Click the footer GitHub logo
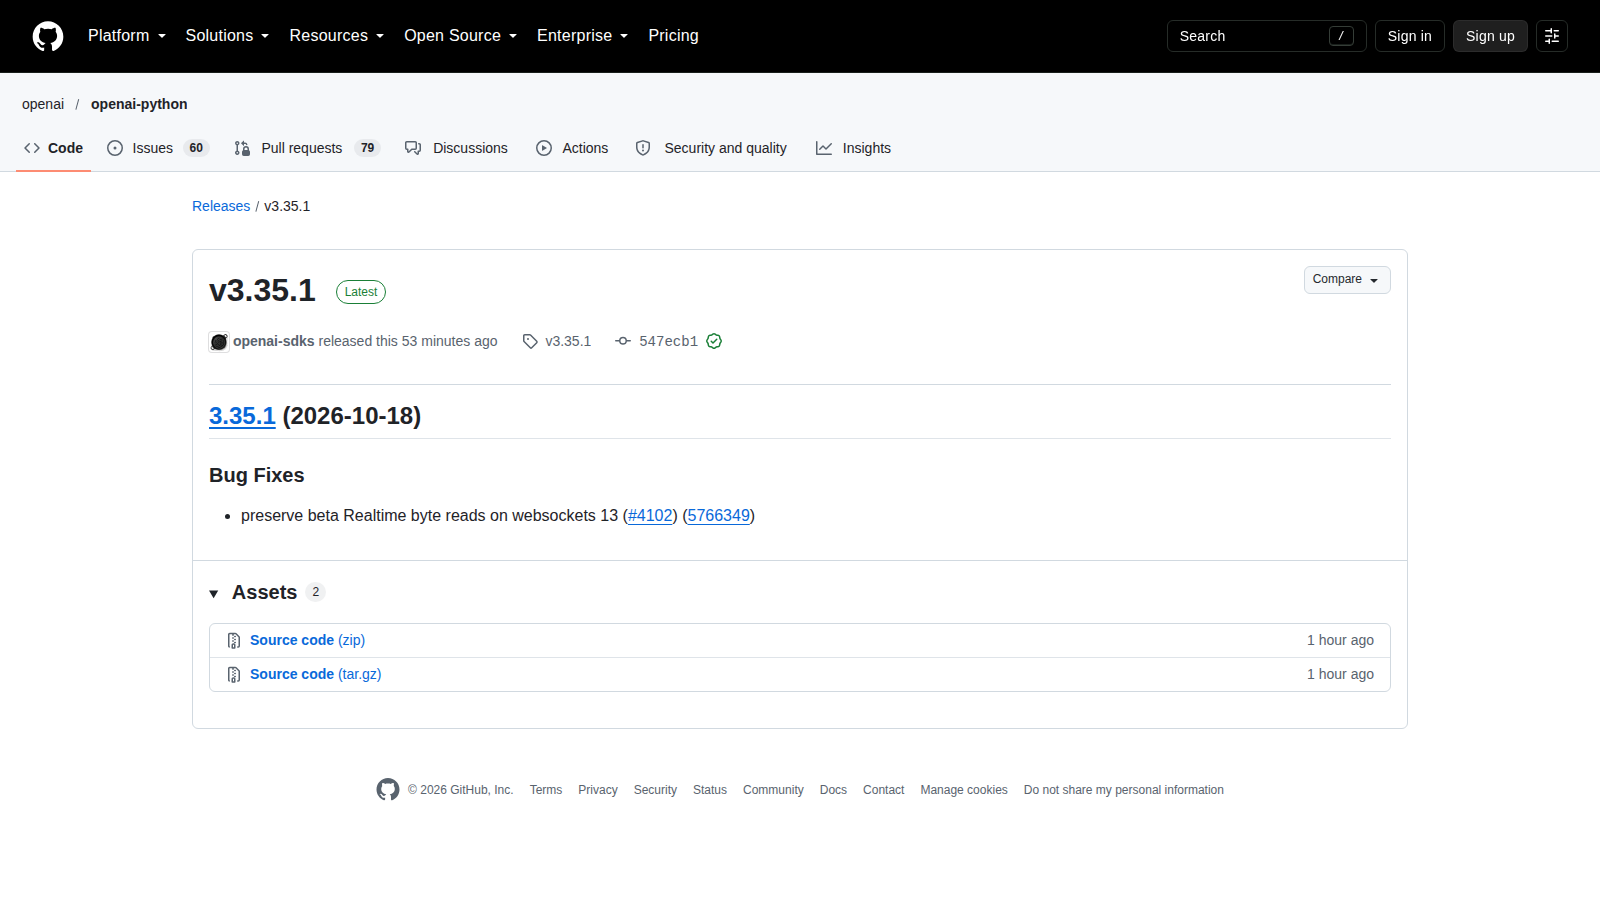The width and height of the screenshot is (1600, 900). pyautogui.click(x=388, y=790)
